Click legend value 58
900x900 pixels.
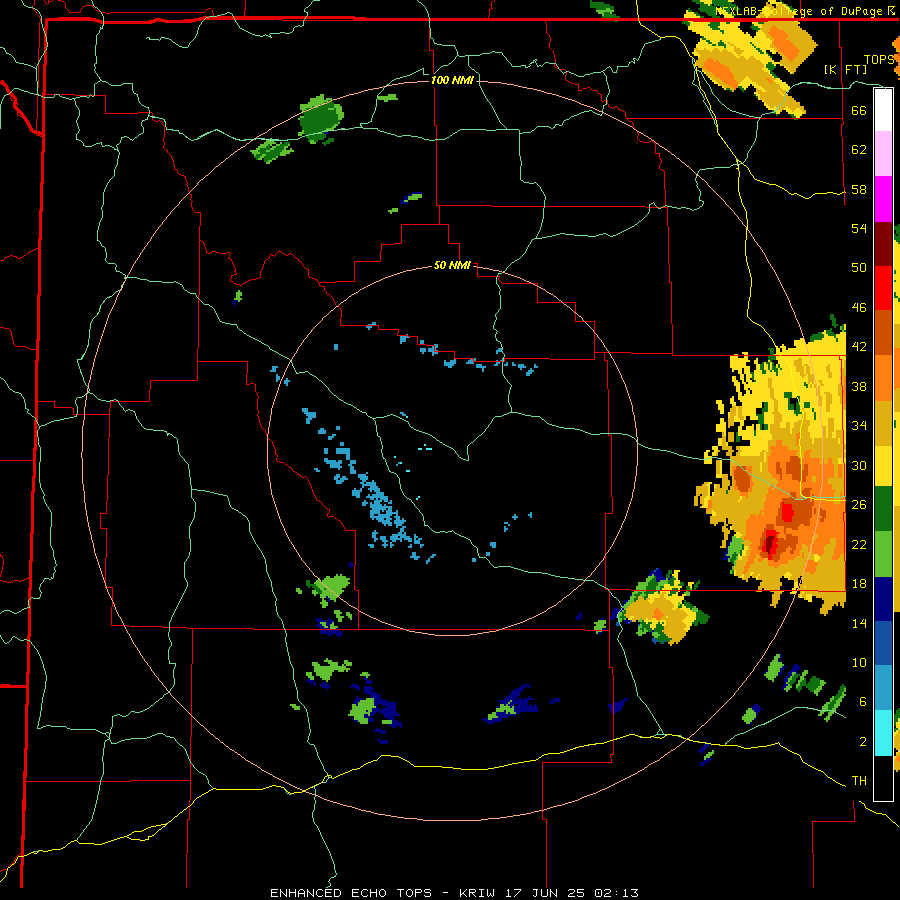point(859,189)
